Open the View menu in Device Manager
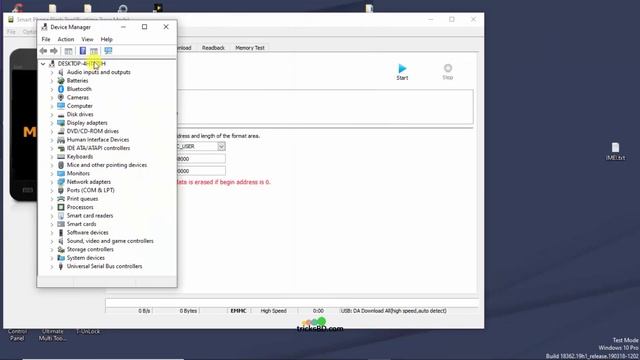 (x=87, y=39)
